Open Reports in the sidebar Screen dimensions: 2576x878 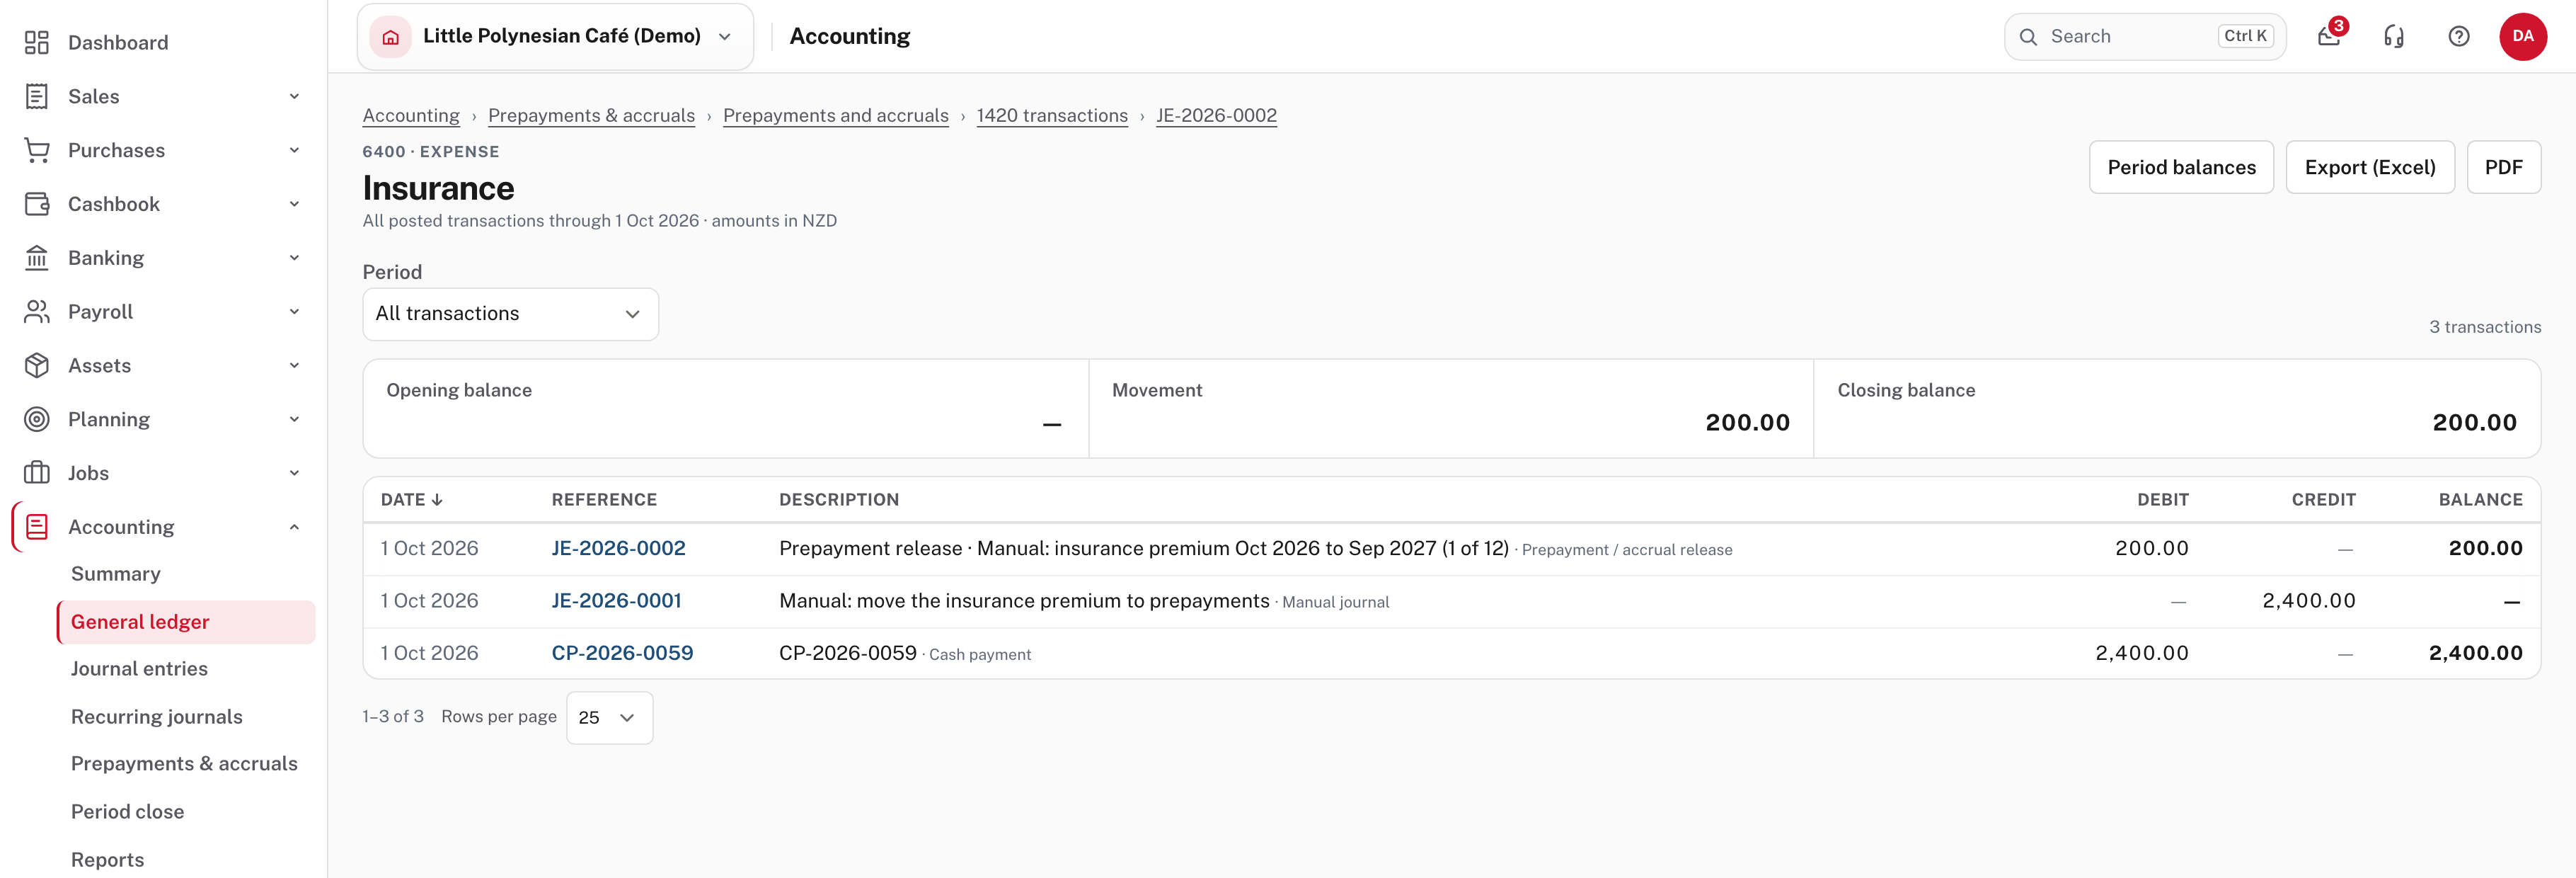click(x=107, y=860)
